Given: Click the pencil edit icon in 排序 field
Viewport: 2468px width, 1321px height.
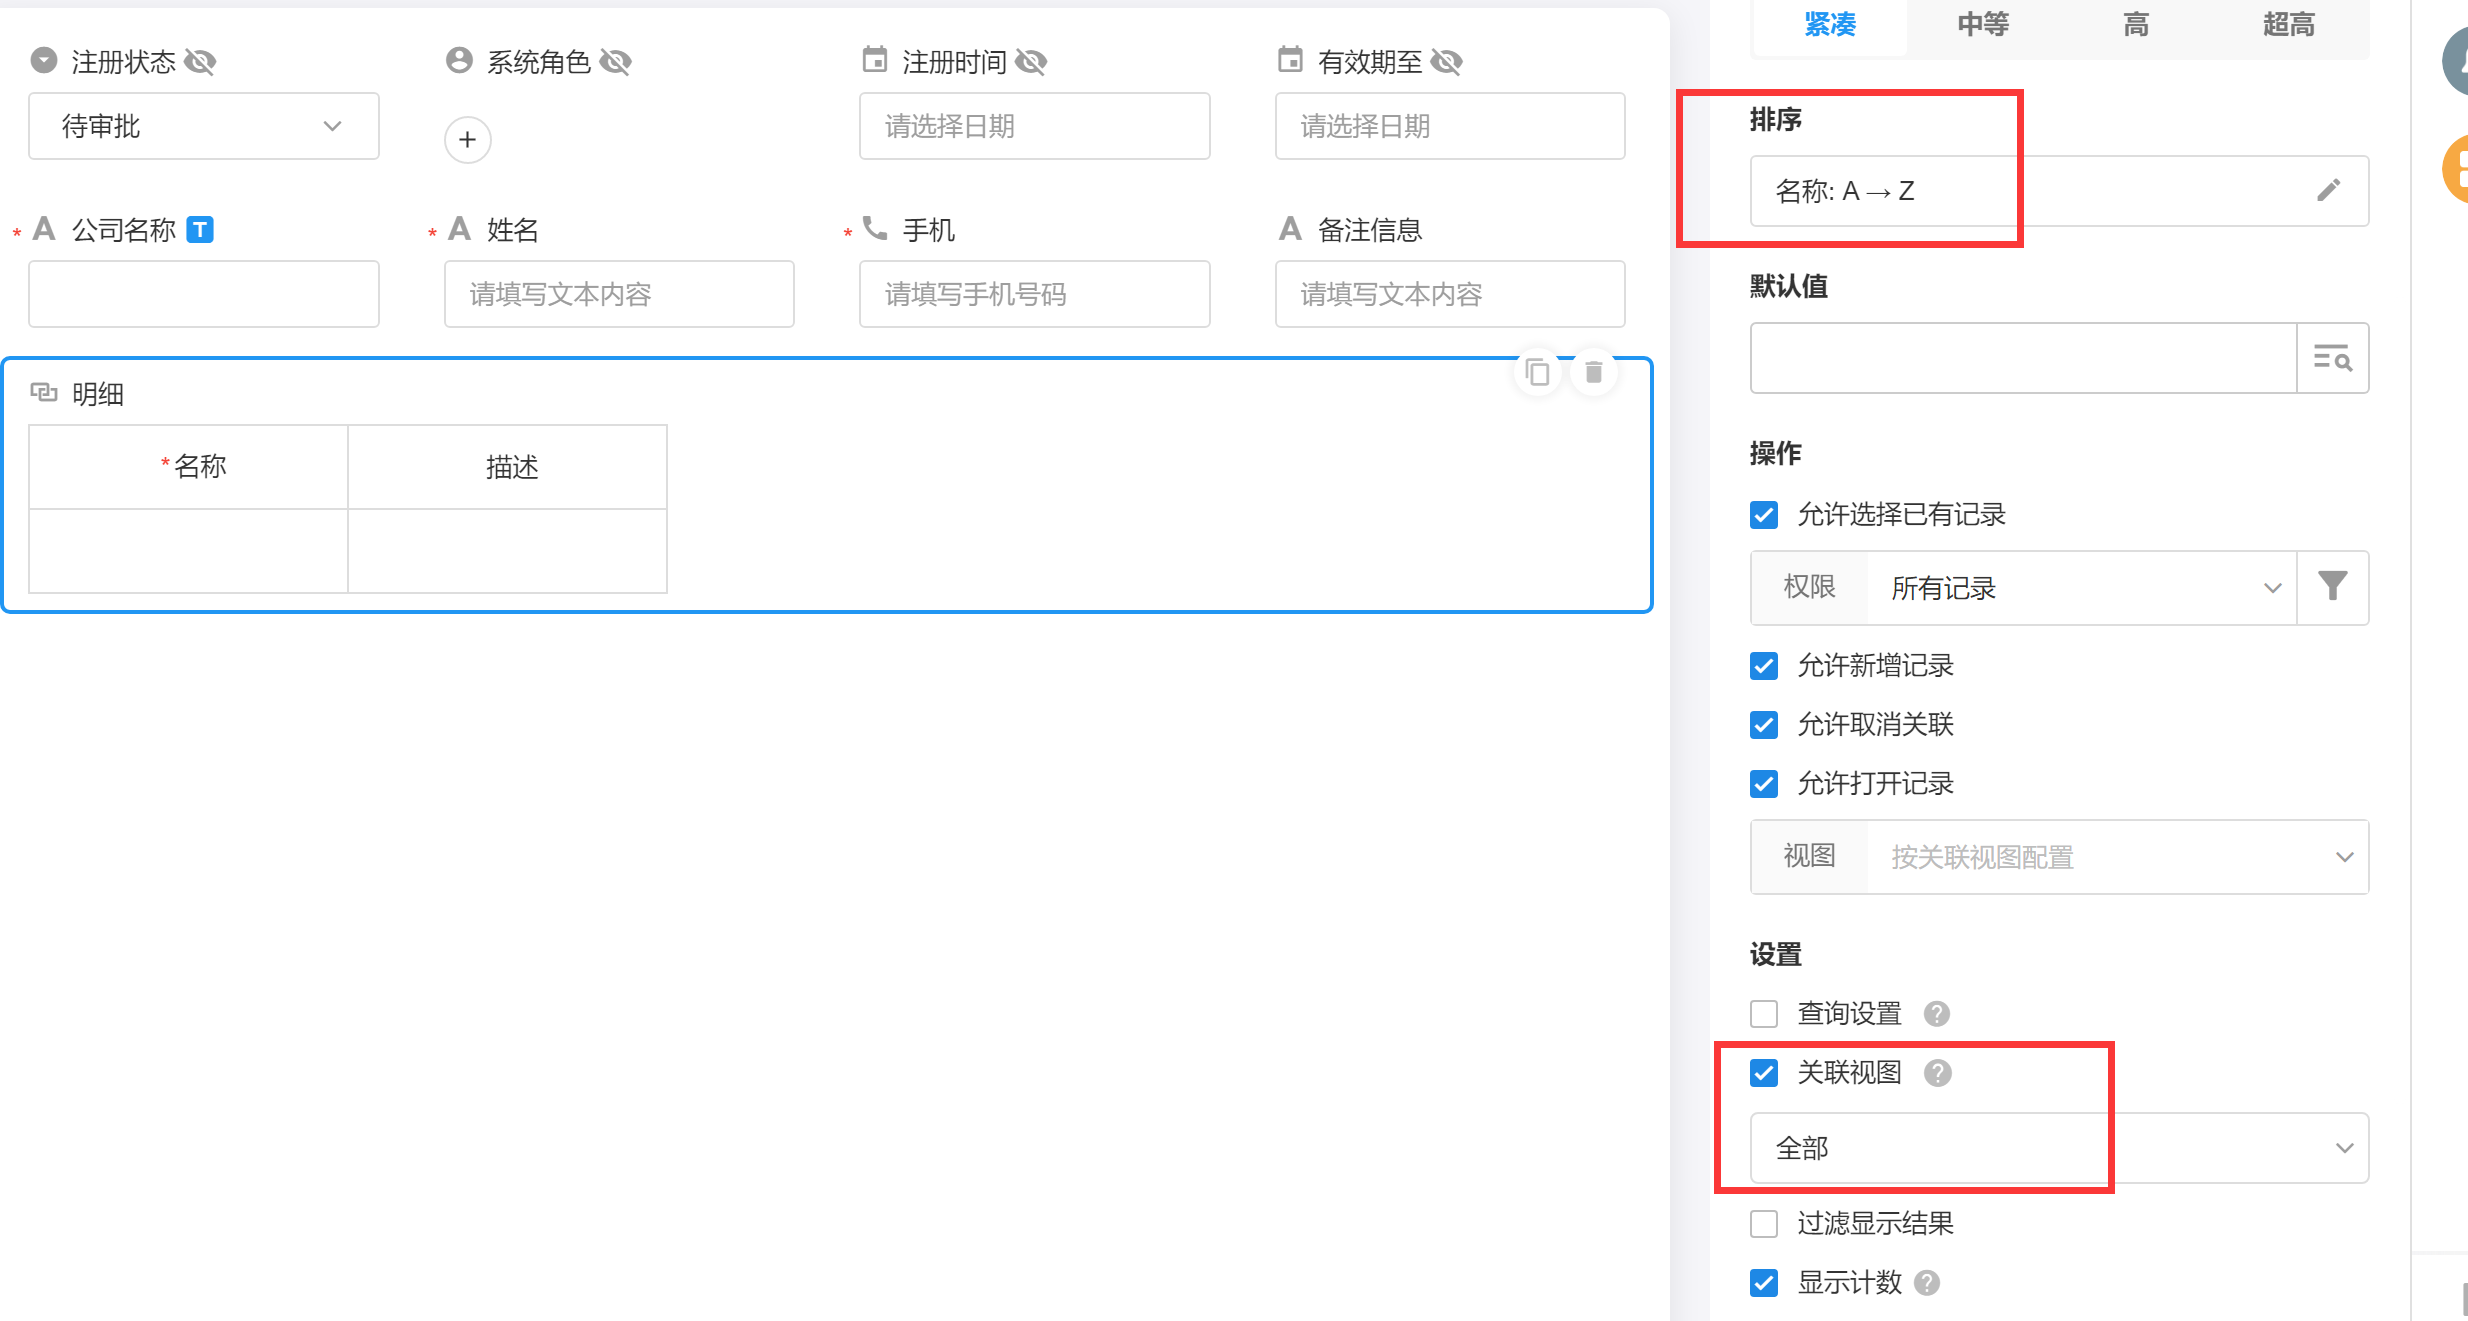Looking at the screenshot, I should coord(2328,190).
